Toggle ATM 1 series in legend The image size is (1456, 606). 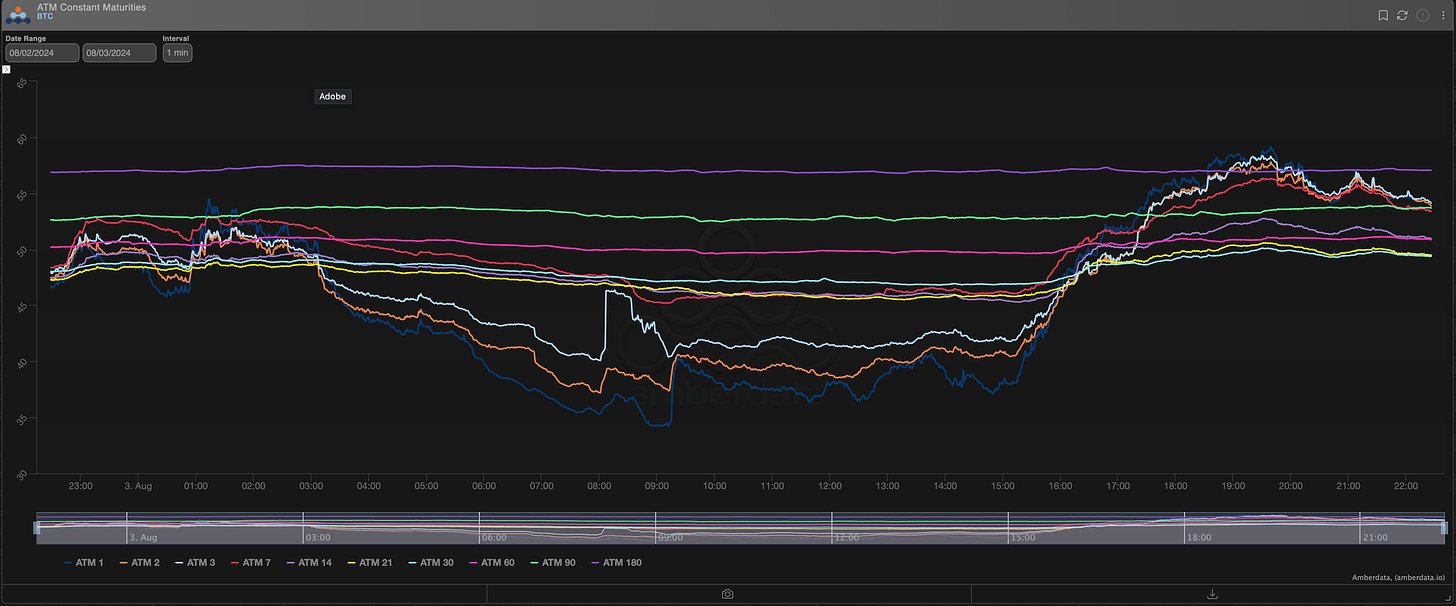pyautogui.click(x=83, y=563)
